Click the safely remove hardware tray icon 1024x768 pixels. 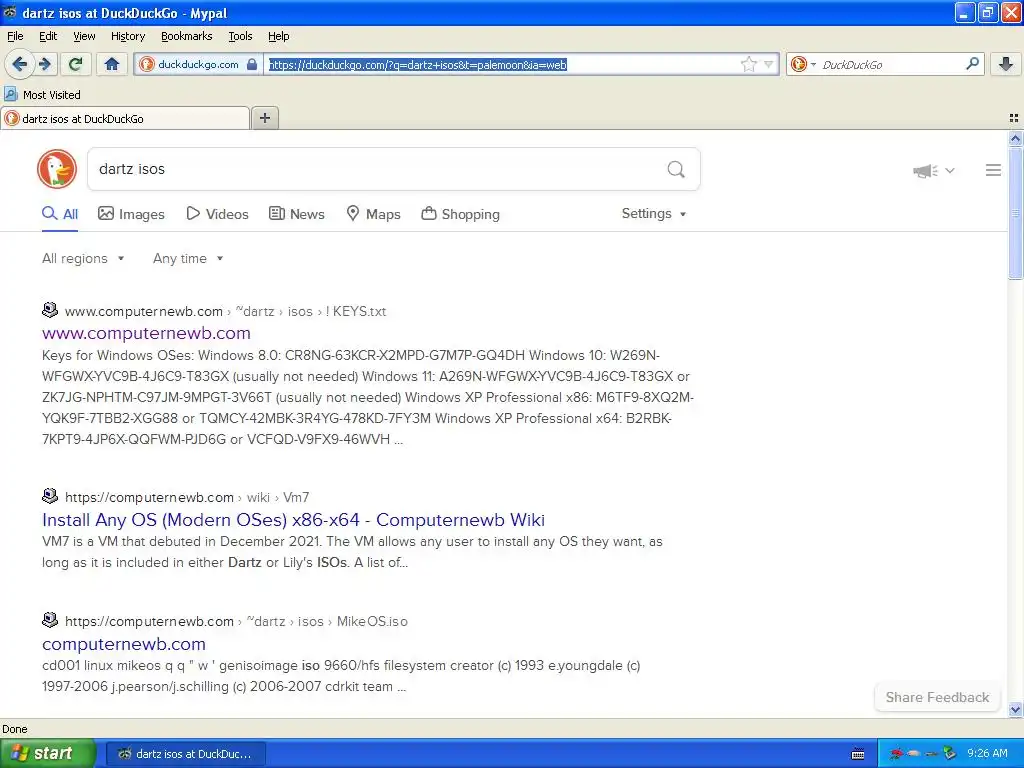949,754
